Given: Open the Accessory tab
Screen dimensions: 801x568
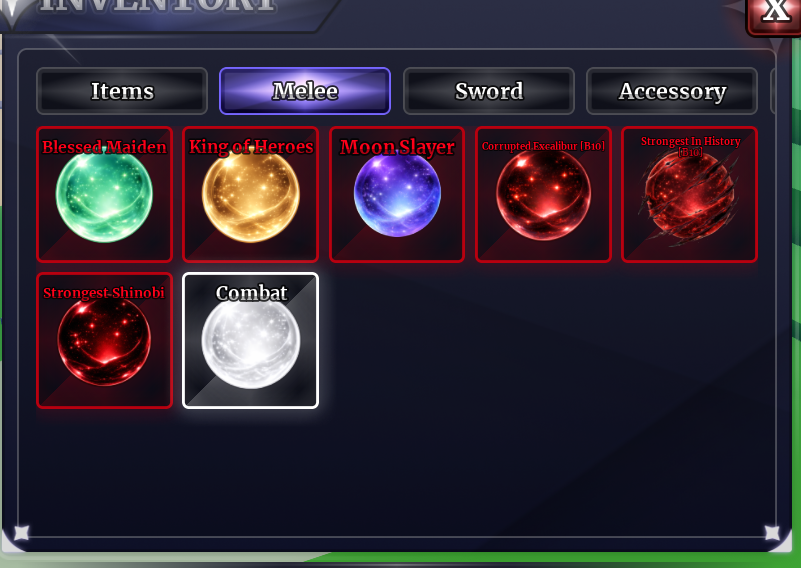Looking at the screenshot, I should pos(672,91).
